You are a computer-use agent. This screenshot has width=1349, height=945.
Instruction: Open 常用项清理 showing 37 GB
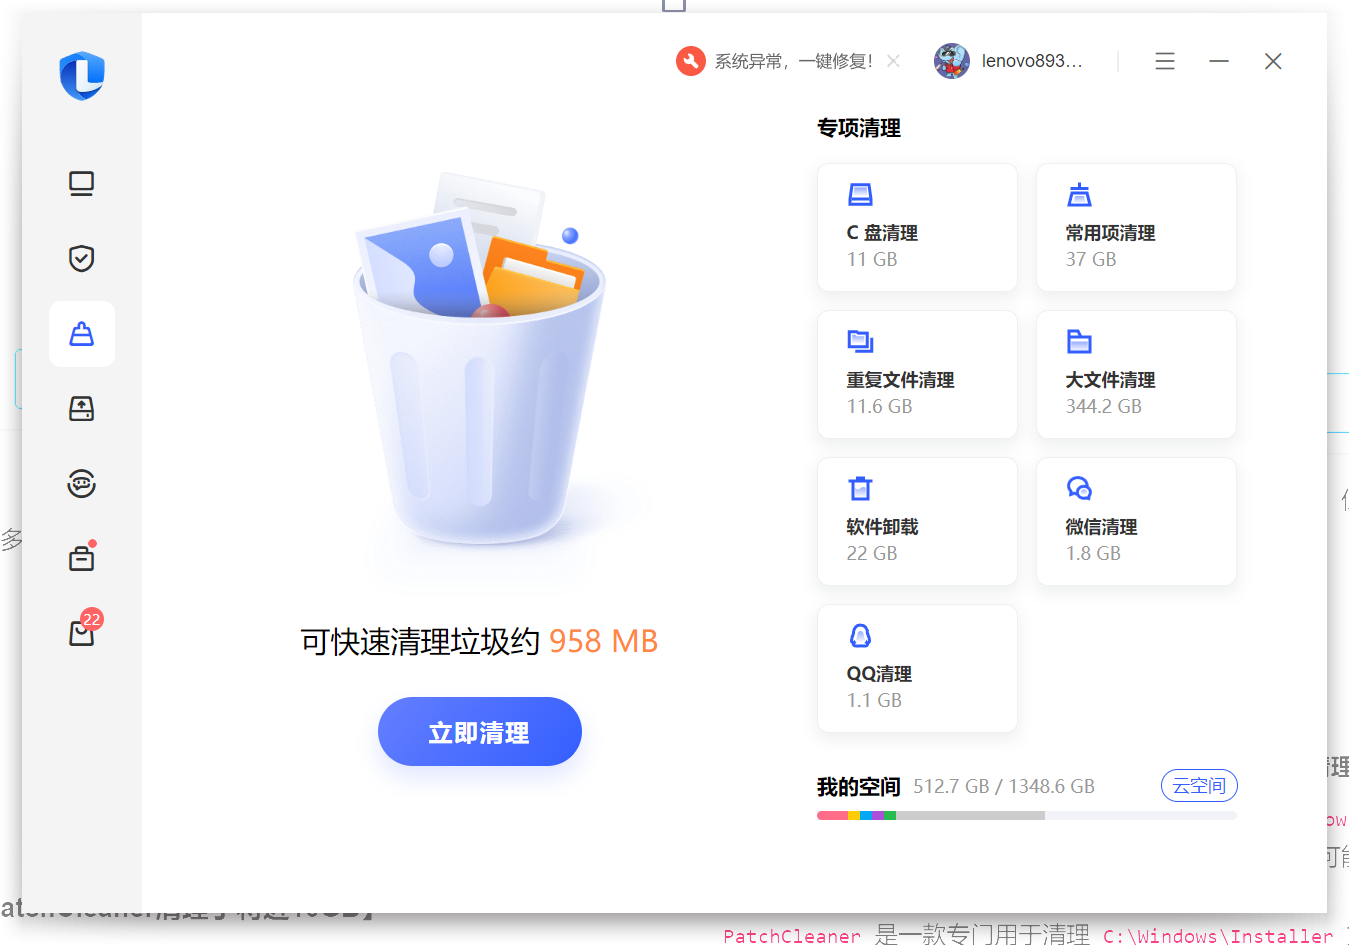tap(1135, 227)
